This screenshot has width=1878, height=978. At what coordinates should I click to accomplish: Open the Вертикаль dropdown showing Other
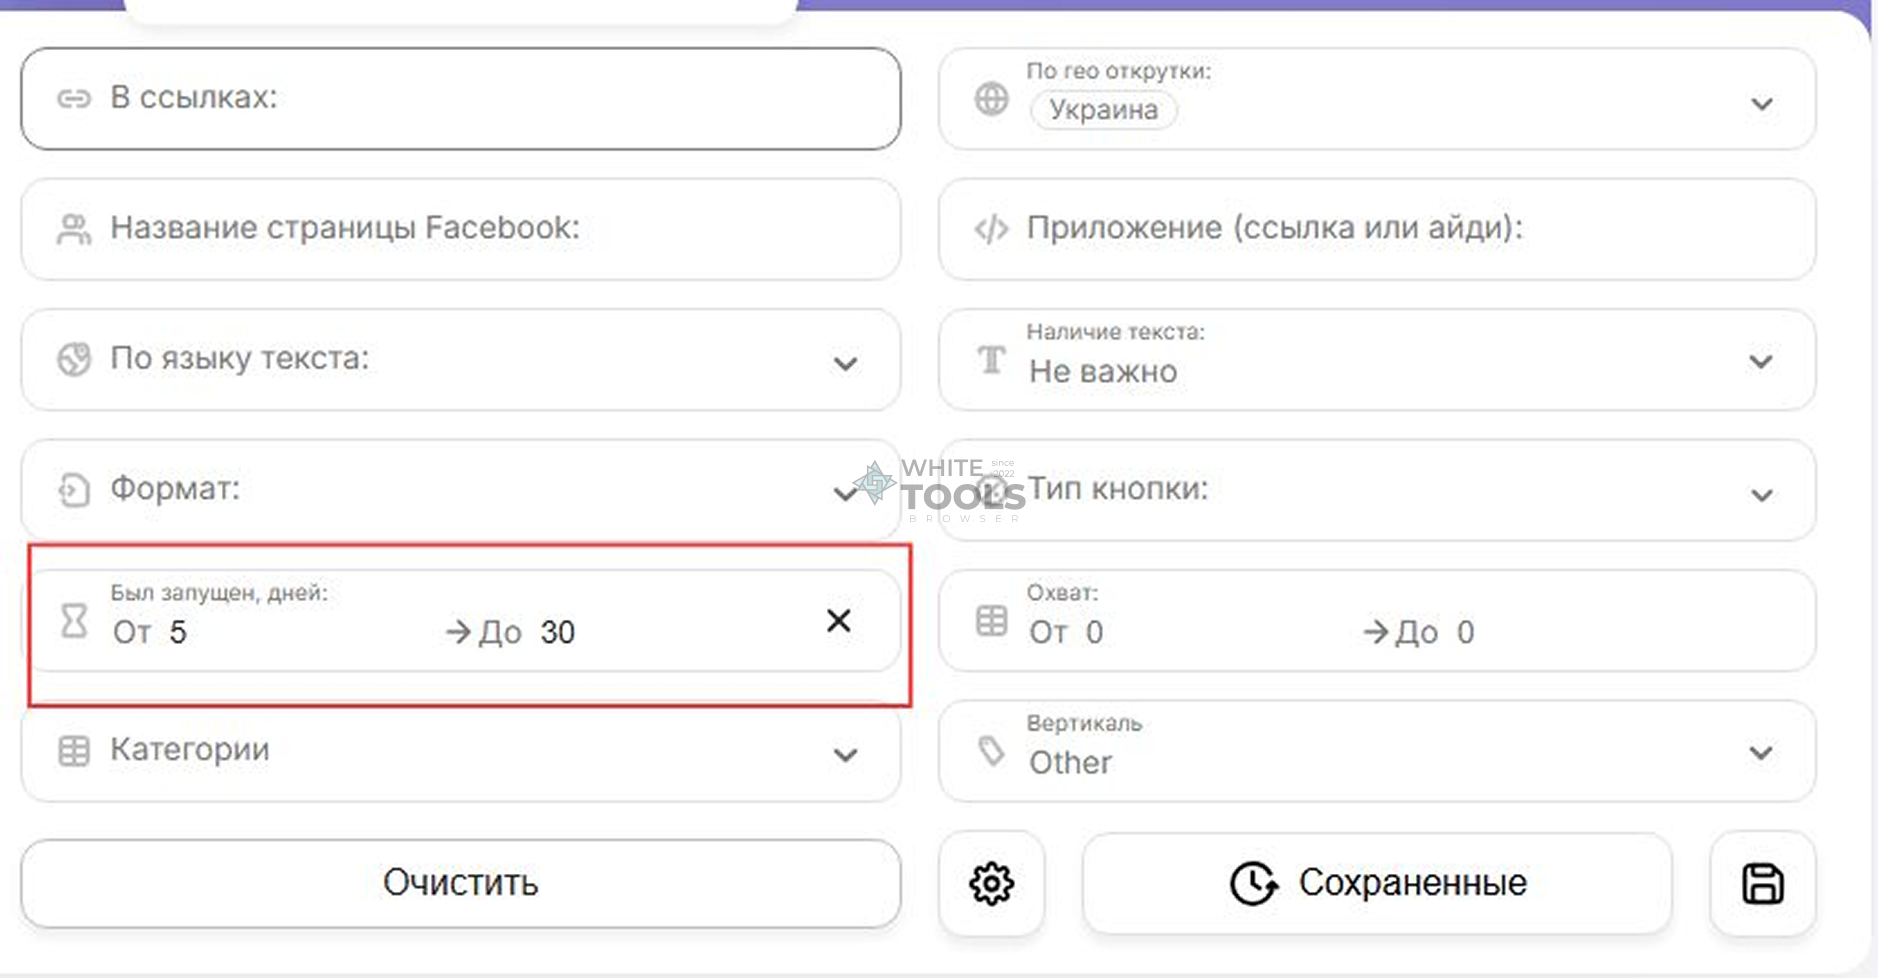[x=1761, y=752]
